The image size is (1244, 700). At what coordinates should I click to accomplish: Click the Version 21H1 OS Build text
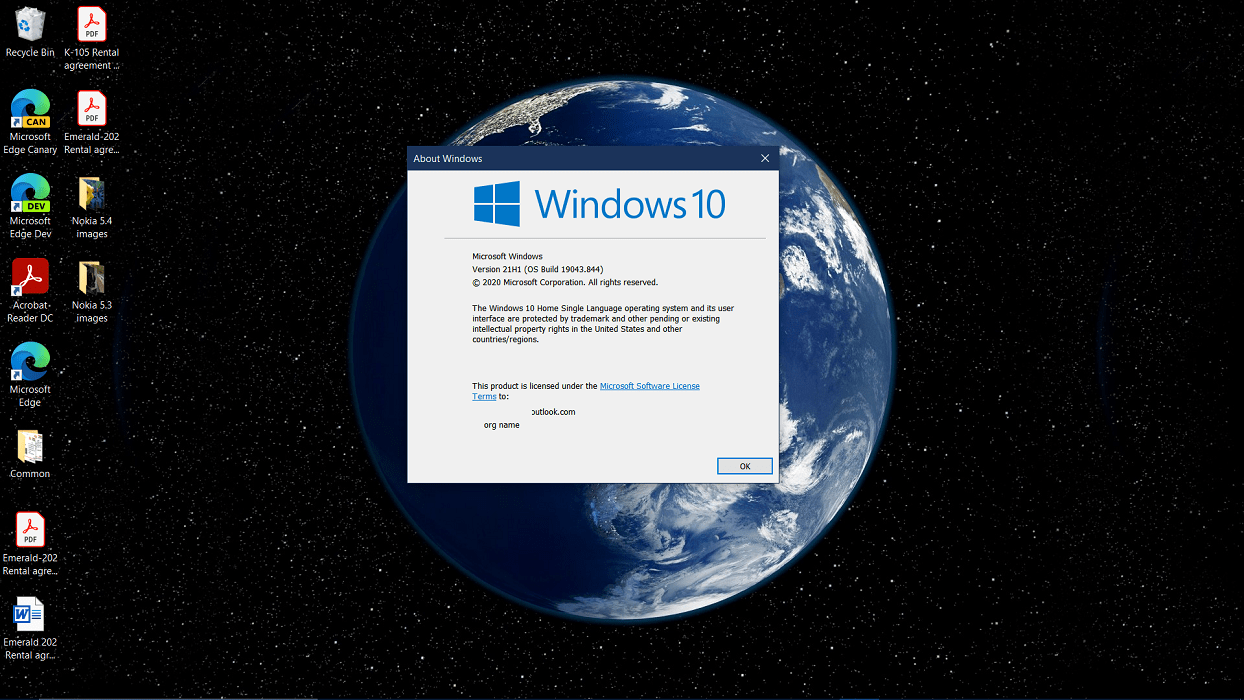tap(538, 269)
